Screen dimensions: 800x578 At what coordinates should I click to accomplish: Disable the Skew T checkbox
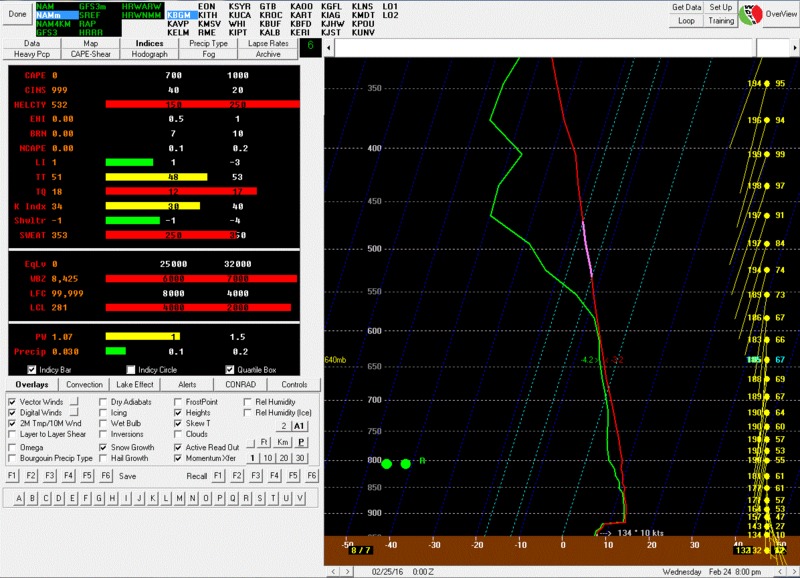[178, 423]
